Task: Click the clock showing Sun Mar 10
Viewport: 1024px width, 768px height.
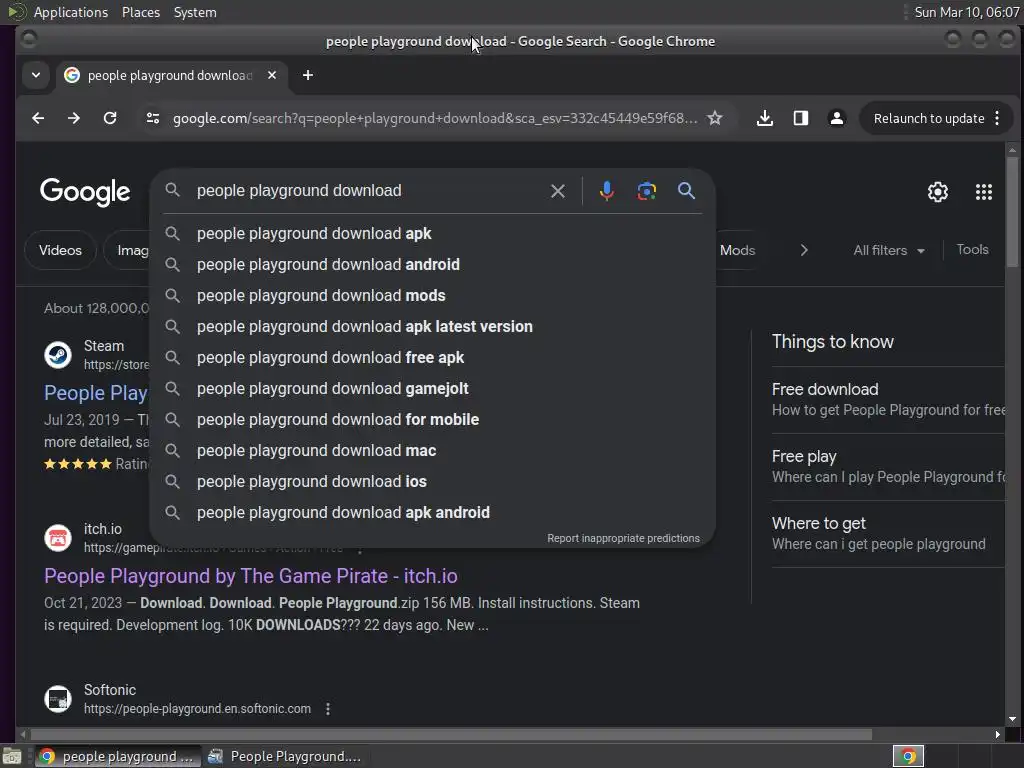Action: [966, 12]
